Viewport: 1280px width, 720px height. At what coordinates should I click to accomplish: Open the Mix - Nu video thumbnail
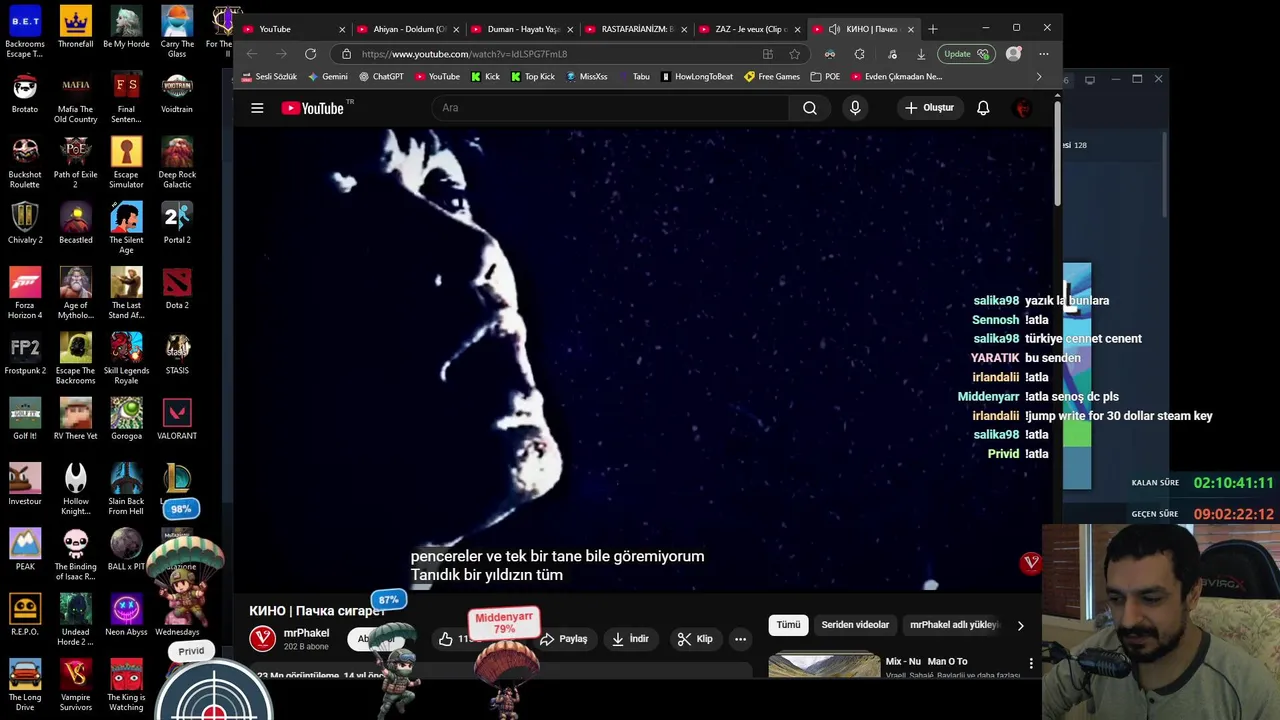click(x=824, y=666)
